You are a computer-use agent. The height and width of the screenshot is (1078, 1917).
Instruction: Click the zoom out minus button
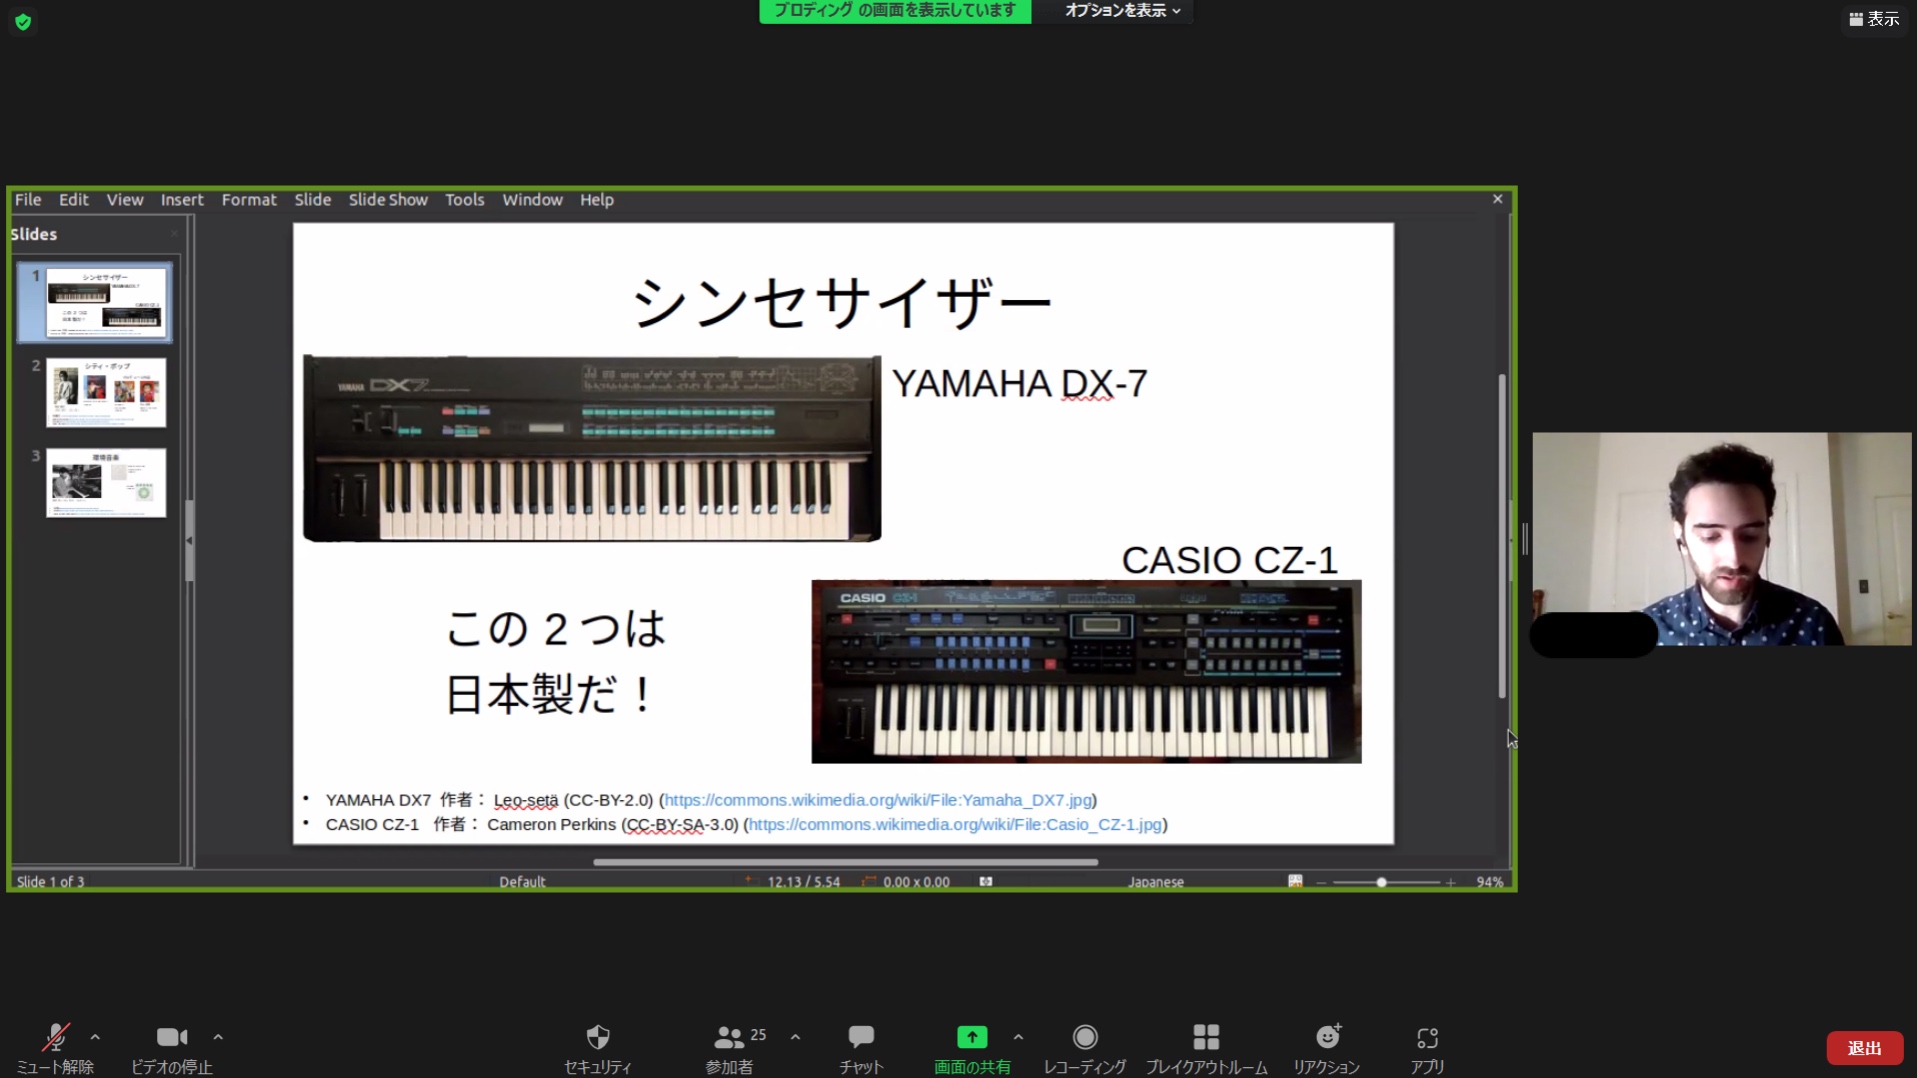[1321, 882]
